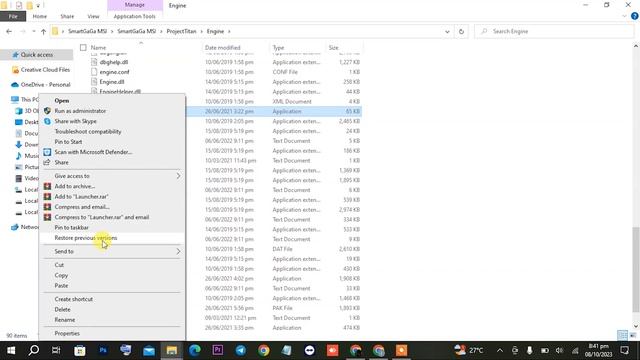Choose Properties in context menu
Screen dimensions: 640x360
[x=67, y=333]
